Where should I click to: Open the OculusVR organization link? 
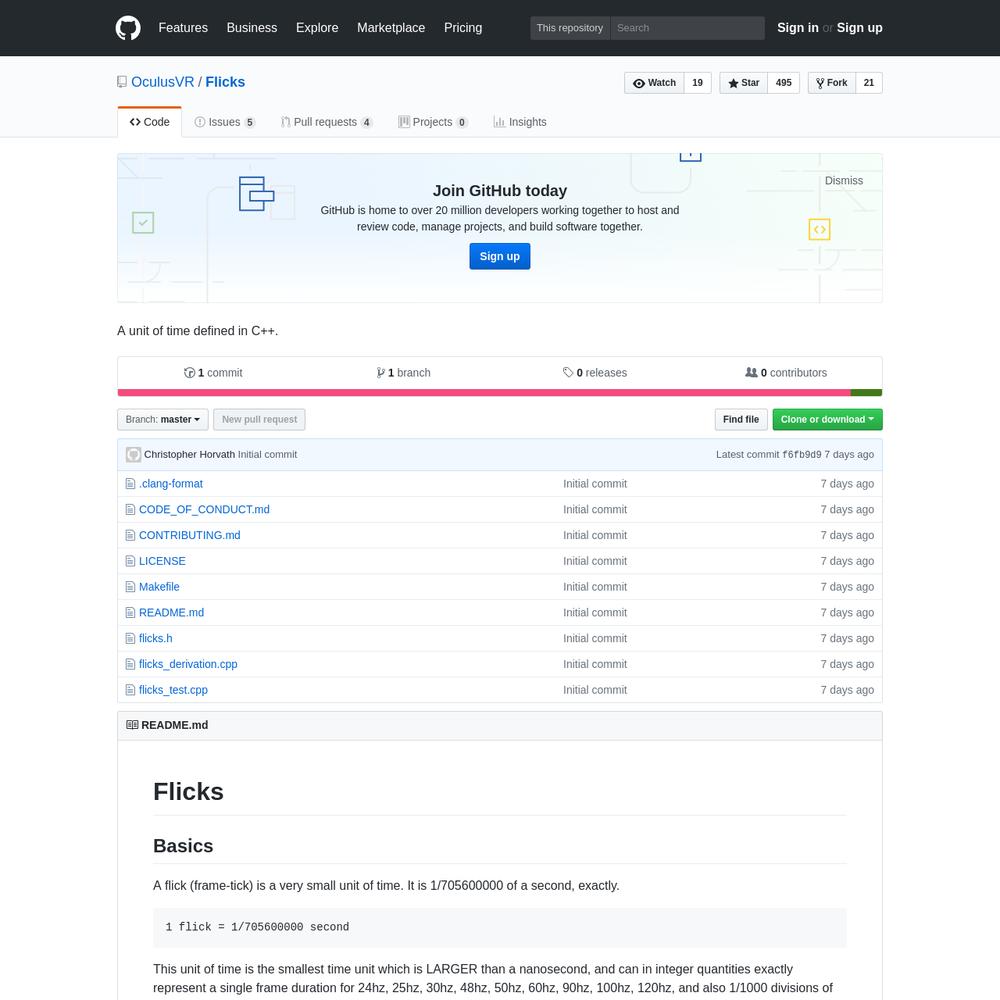tap(163, 82)
